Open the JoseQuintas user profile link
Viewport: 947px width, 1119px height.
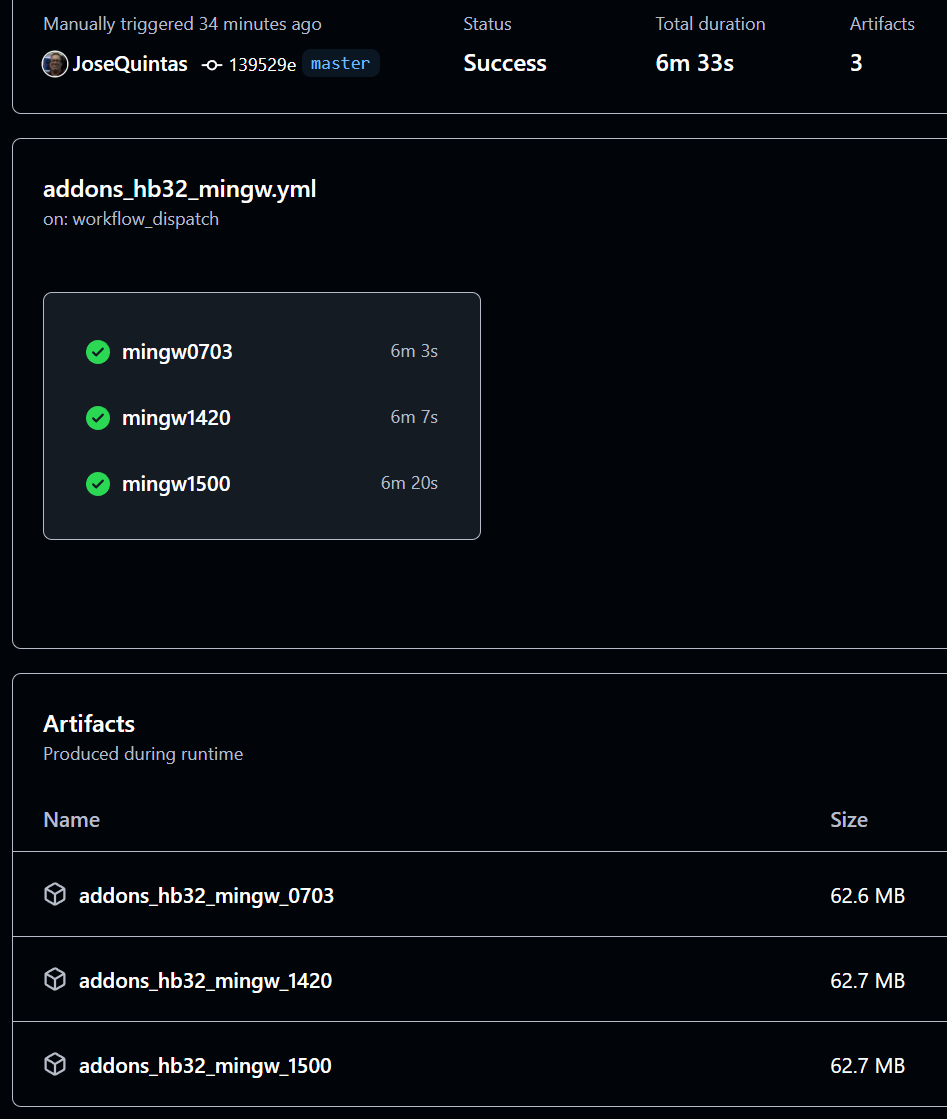(130, 64)
